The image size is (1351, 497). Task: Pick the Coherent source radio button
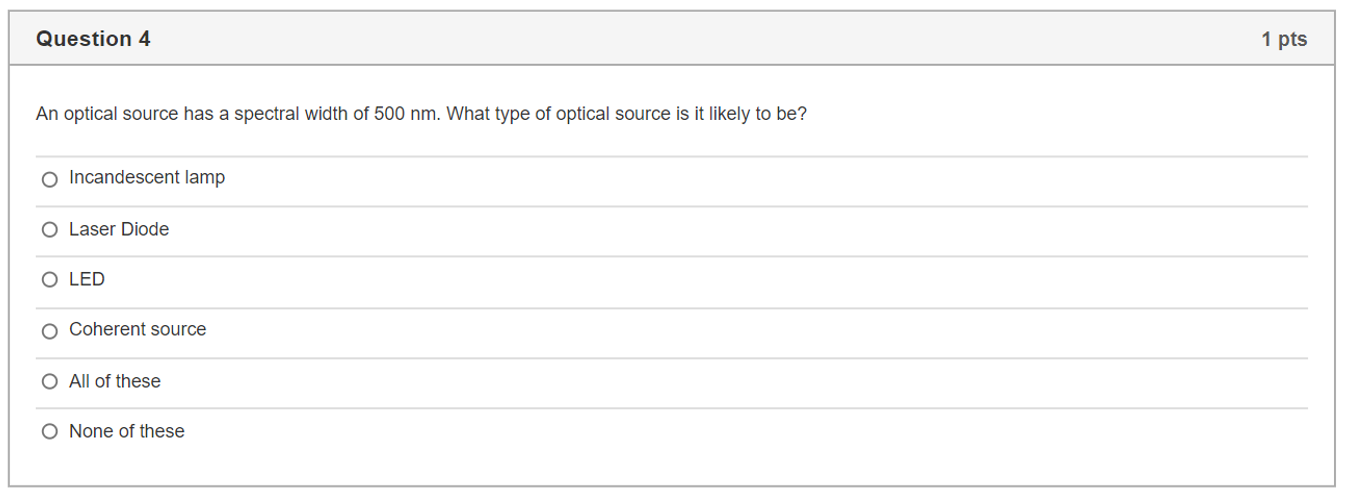coord(50,331)
